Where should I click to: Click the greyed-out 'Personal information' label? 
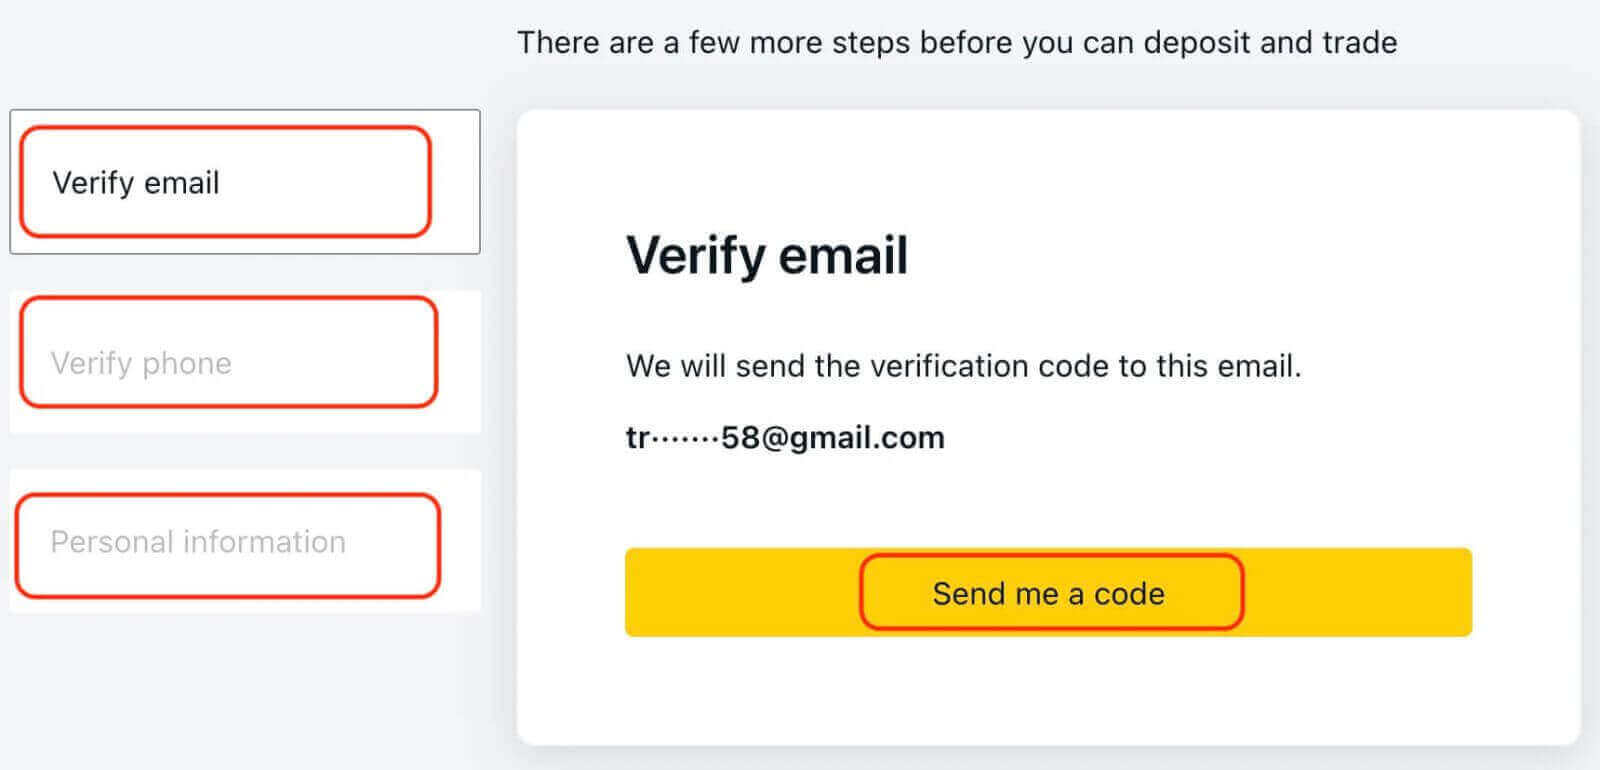pos(198,542)
